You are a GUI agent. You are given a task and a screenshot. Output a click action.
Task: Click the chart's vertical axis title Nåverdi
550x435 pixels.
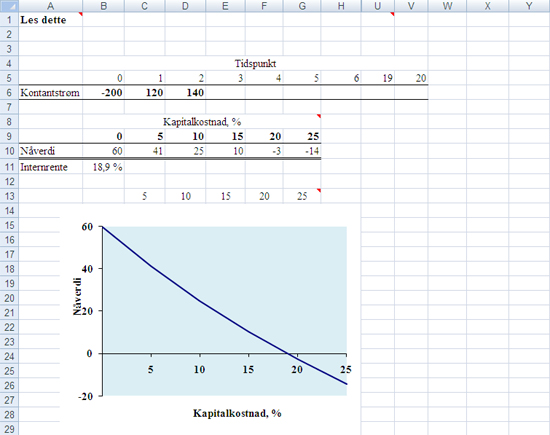click(x=78, y=296)
